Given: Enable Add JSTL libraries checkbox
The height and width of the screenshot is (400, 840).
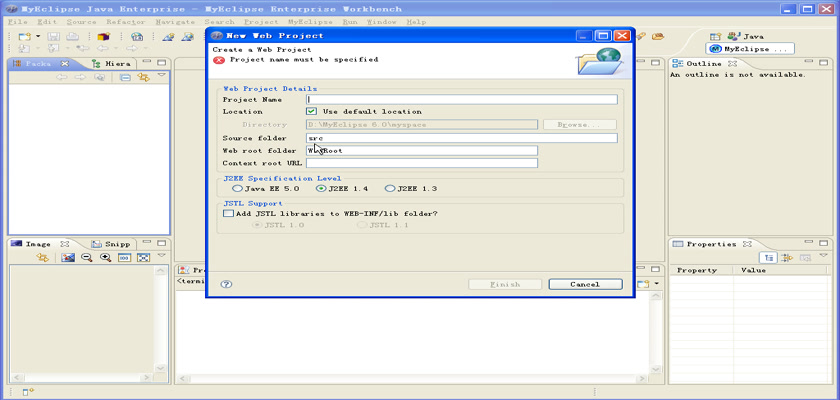Looking at the screenshot, I should click(228, 213).
